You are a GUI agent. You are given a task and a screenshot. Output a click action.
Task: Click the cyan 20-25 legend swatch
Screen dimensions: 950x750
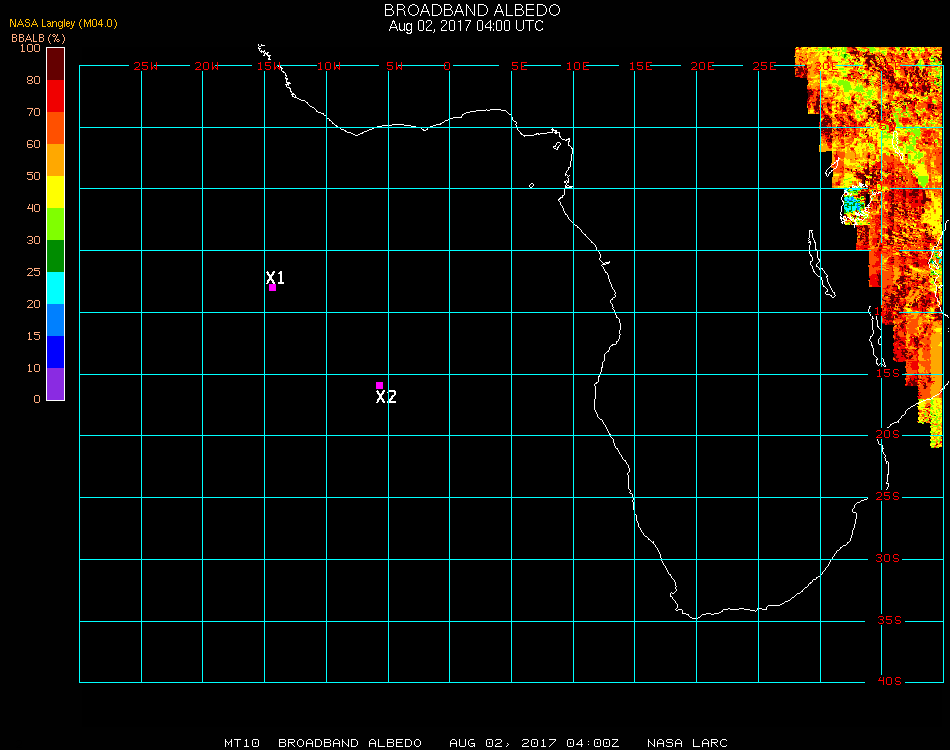click(x=56, y=288)
